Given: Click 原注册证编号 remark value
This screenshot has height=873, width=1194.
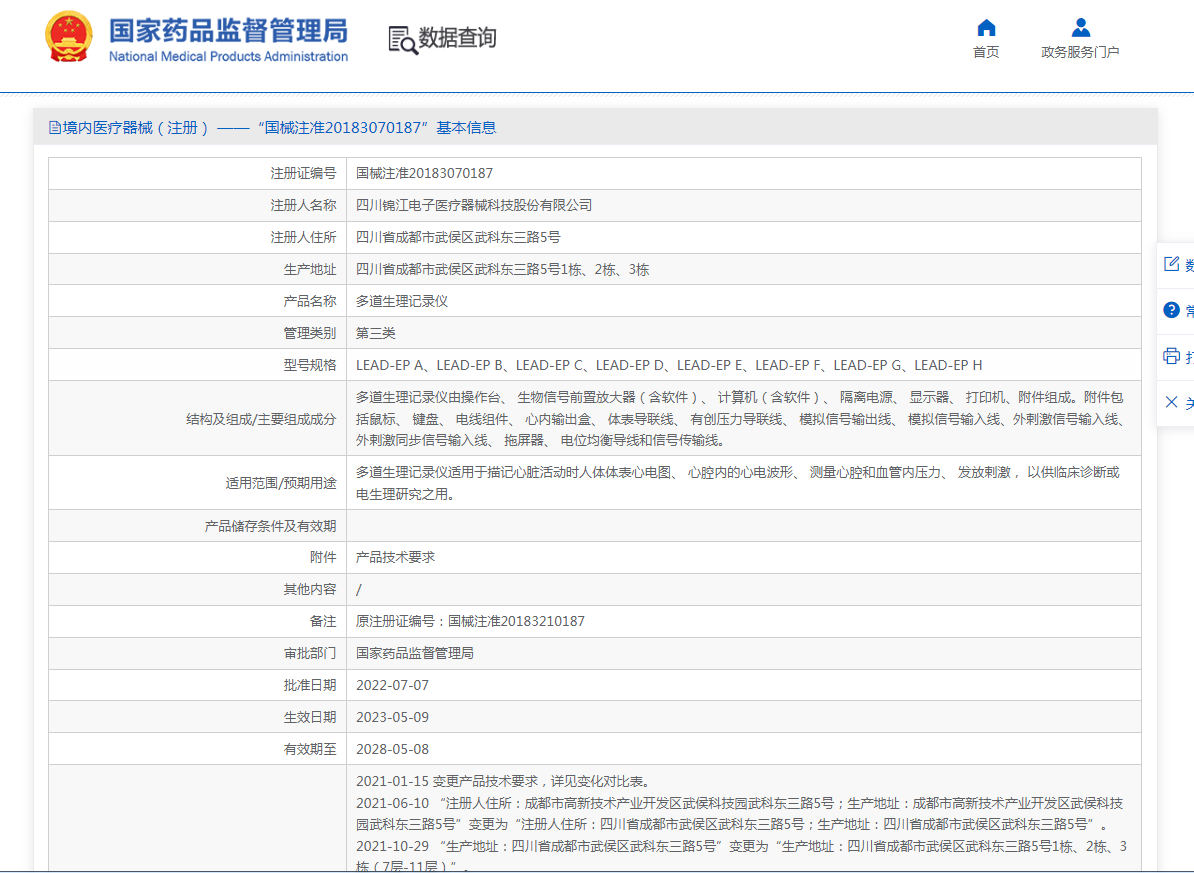Looking at the screenshot, I should (x=470, y=621).
